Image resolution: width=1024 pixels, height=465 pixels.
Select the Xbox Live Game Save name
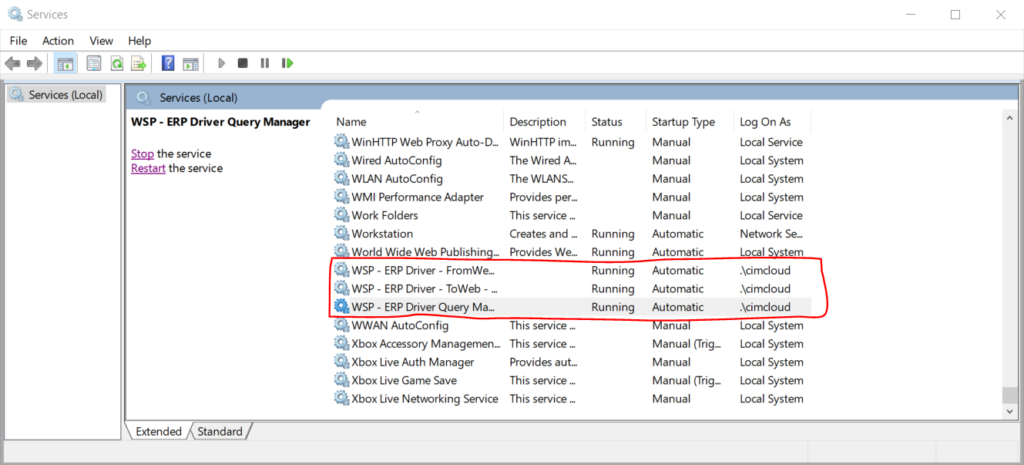click(404, 380)
